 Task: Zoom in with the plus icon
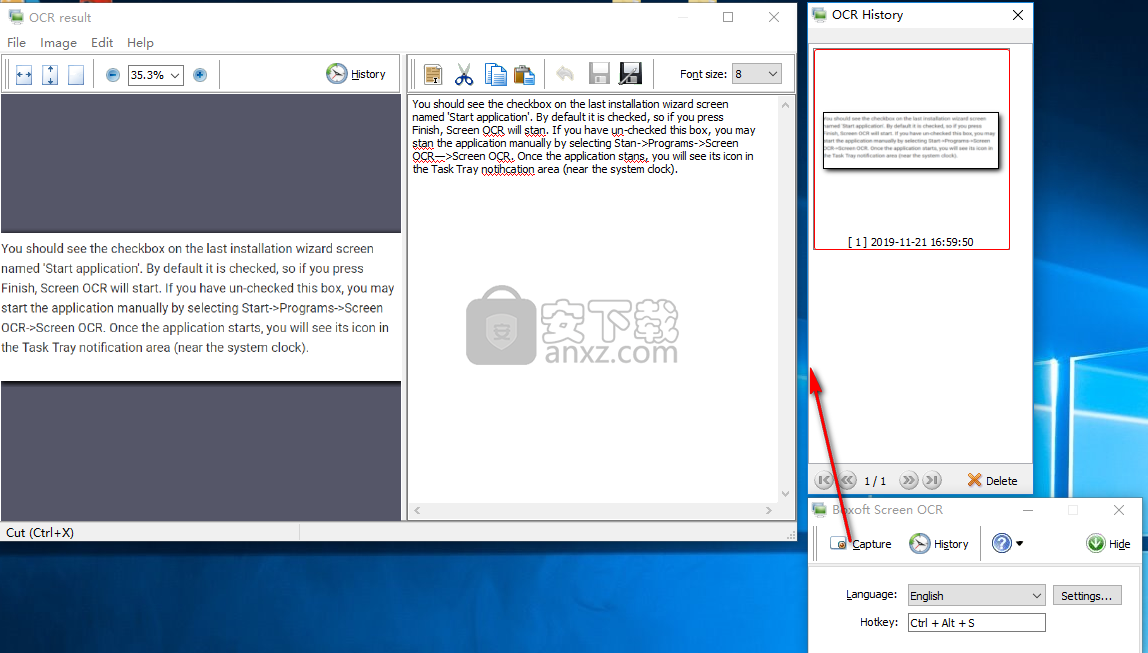point(200,75)
